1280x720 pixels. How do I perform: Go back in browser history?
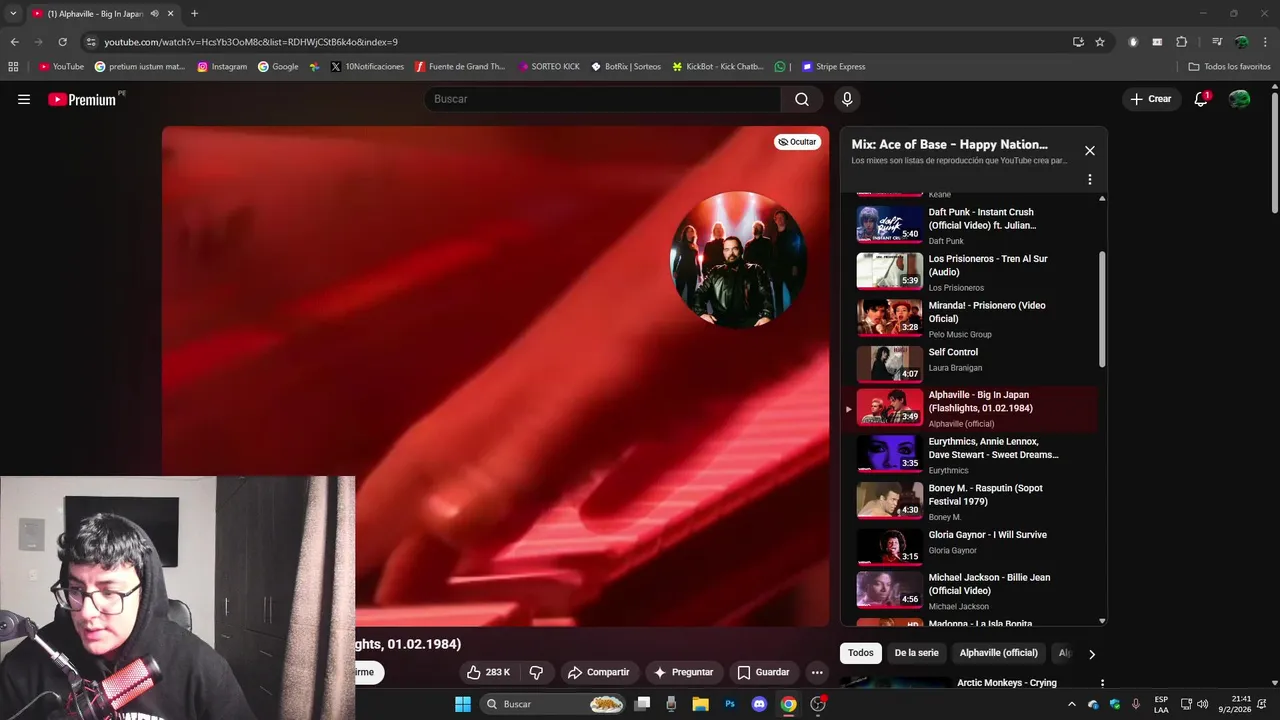point(14,42)
